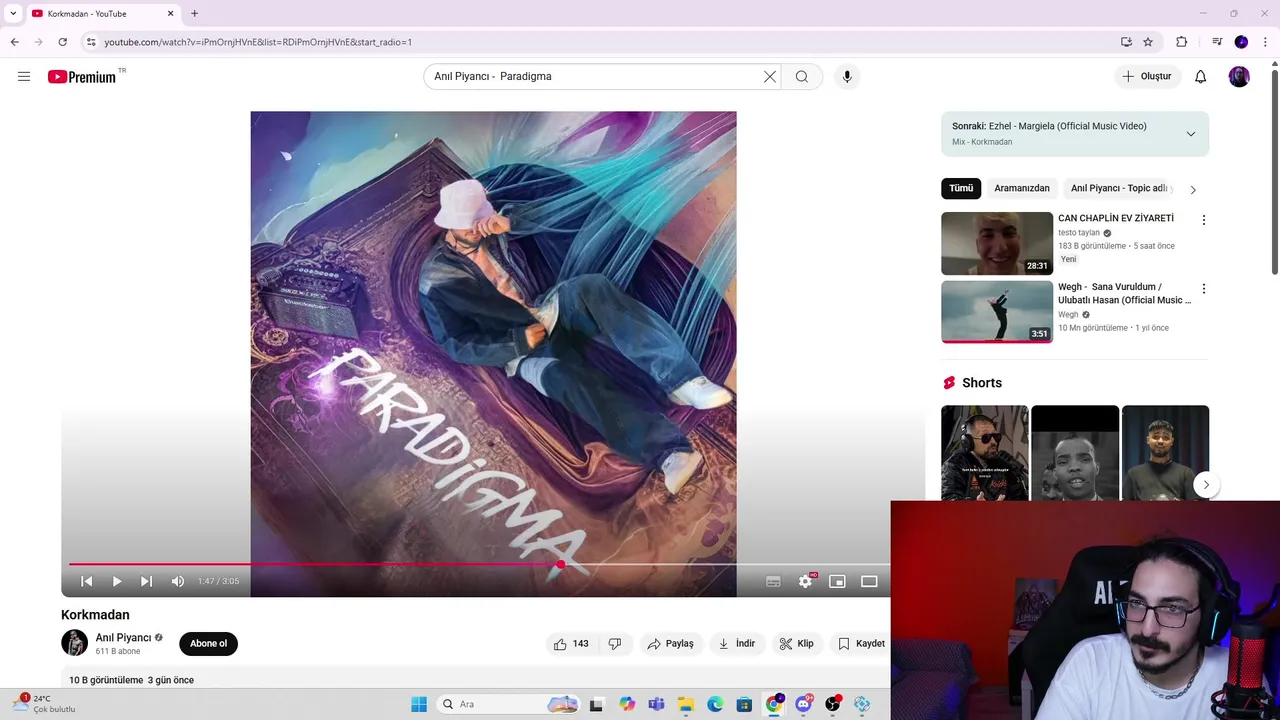
Task: Click the testo taylan channel name
Action: tap(1079, 233)
